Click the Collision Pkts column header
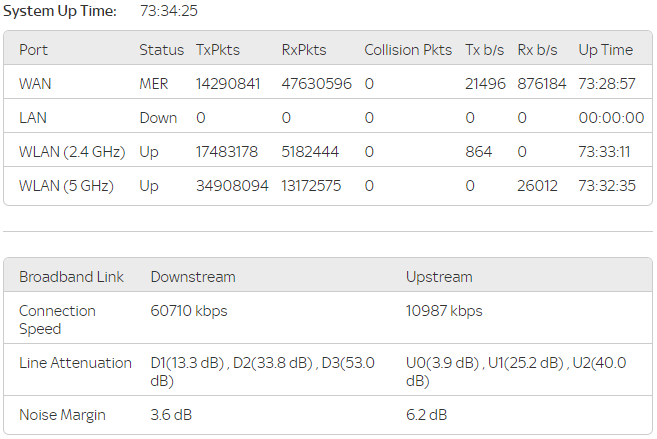Screen dimensions: 657x439 point(408,50)
